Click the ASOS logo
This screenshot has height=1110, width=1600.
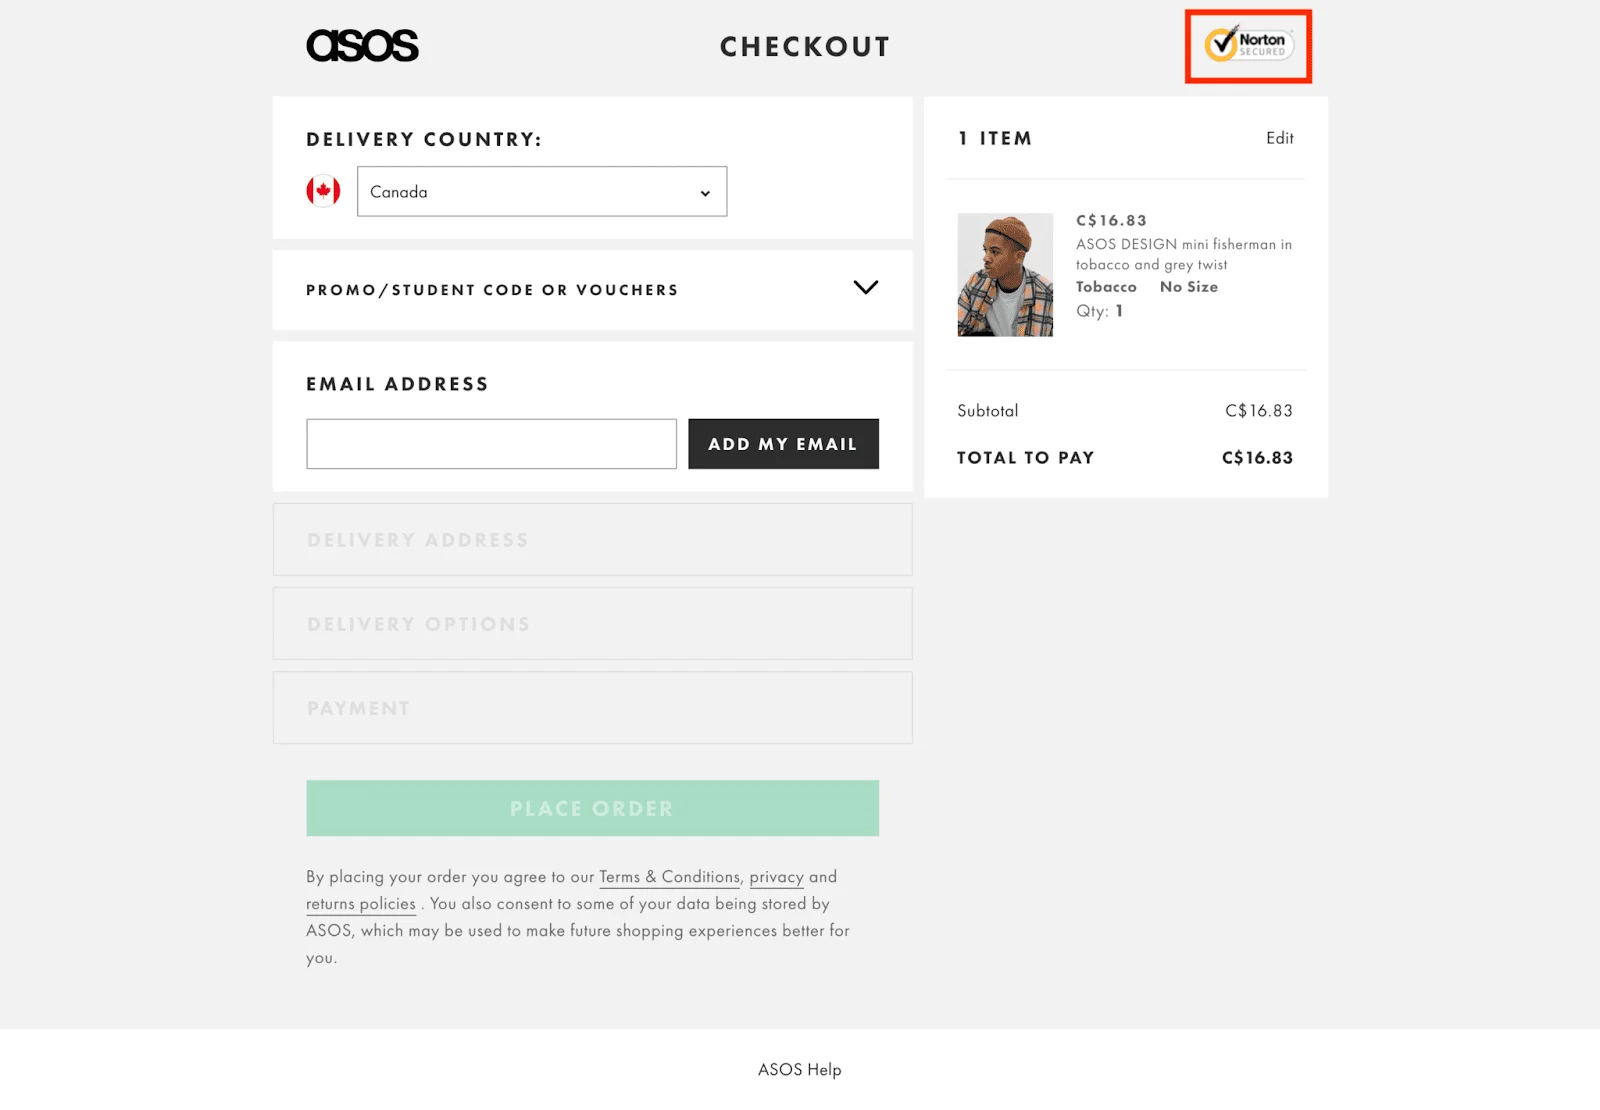pos(362,45)
